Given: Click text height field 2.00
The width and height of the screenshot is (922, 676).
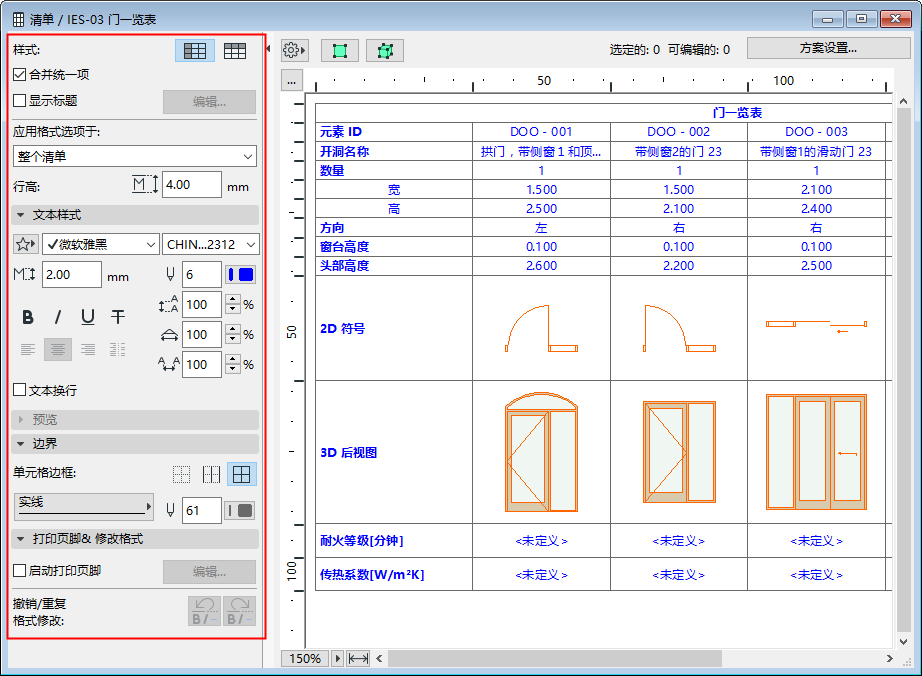Looking at the screenshot, I should click(71, 275).
